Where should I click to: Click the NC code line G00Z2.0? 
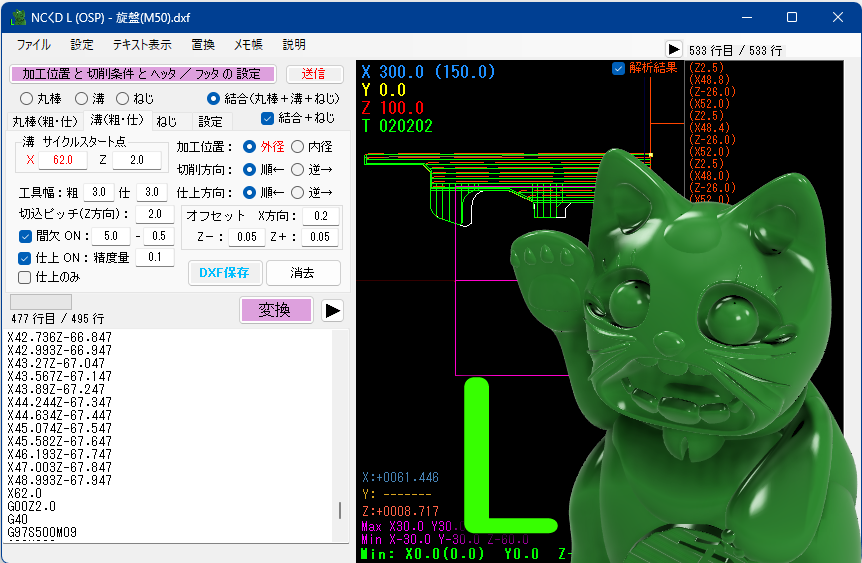(31, 506)
